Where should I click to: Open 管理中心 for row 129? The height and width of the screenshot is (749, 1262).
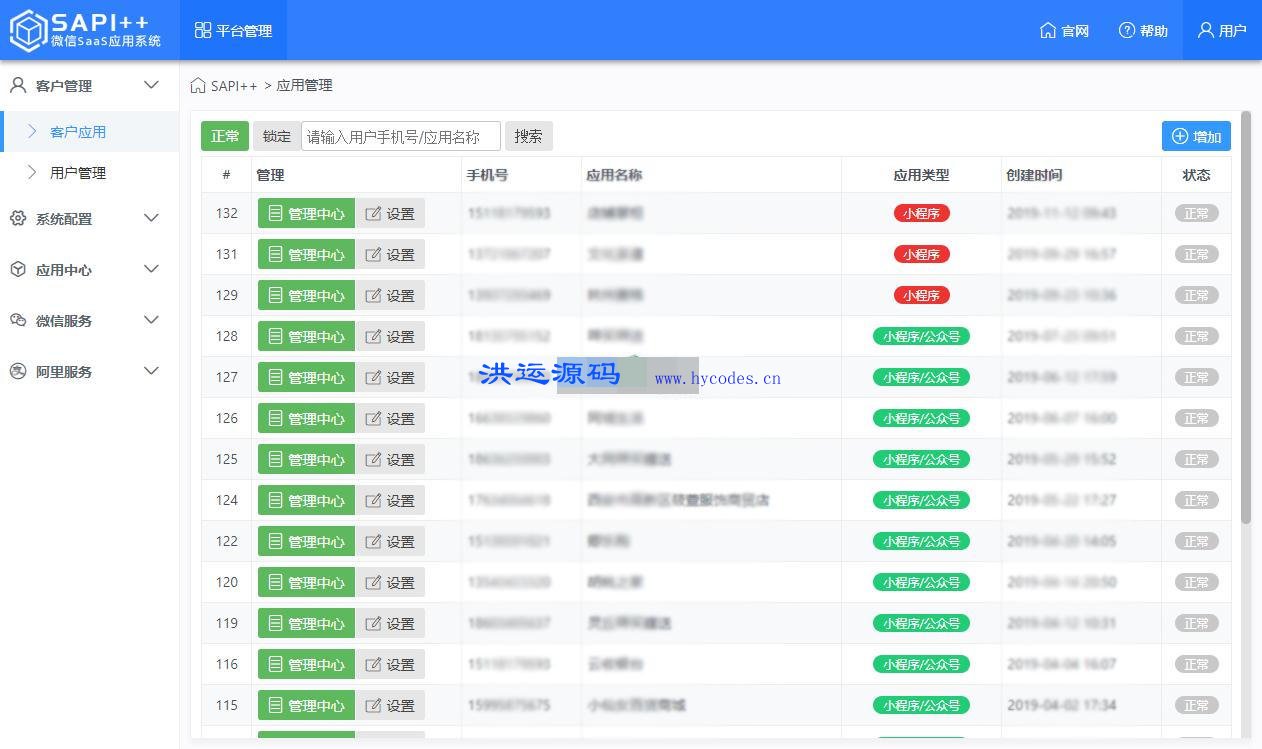pos(306,295)
